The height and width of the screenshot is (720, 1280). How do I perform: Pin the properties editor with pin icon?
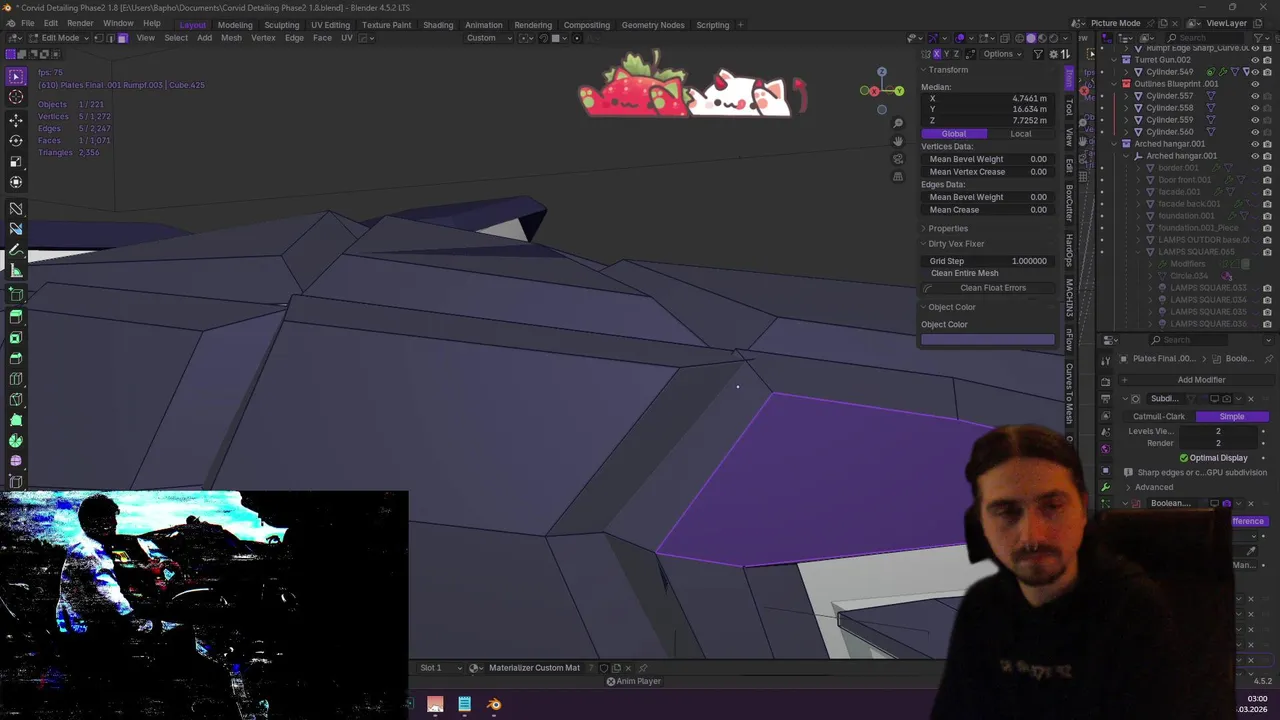point(1269,358)
